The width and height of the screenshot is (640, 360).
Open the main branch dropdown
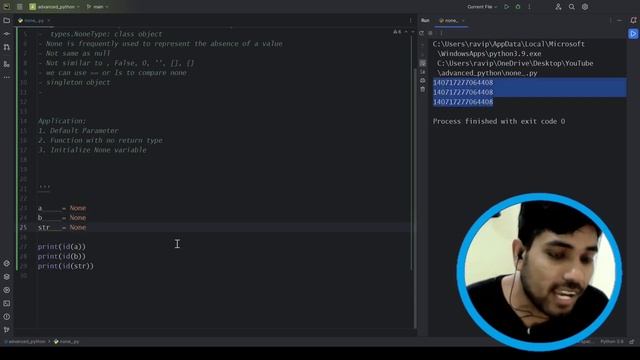98,7
